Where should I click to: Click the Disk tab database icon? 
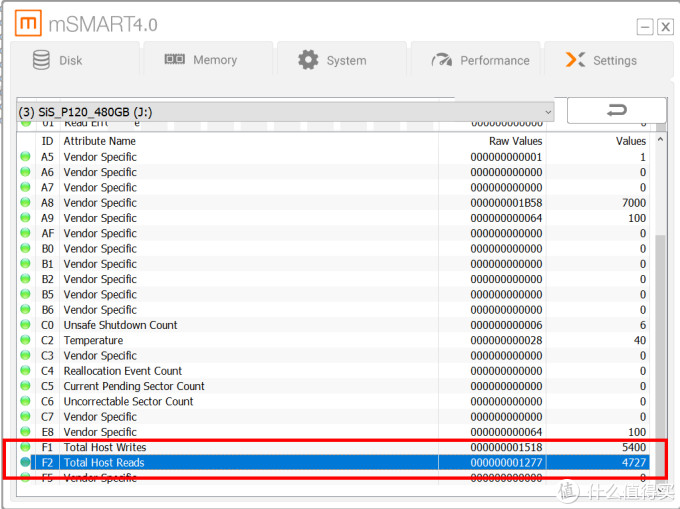[x=41, y=60]
